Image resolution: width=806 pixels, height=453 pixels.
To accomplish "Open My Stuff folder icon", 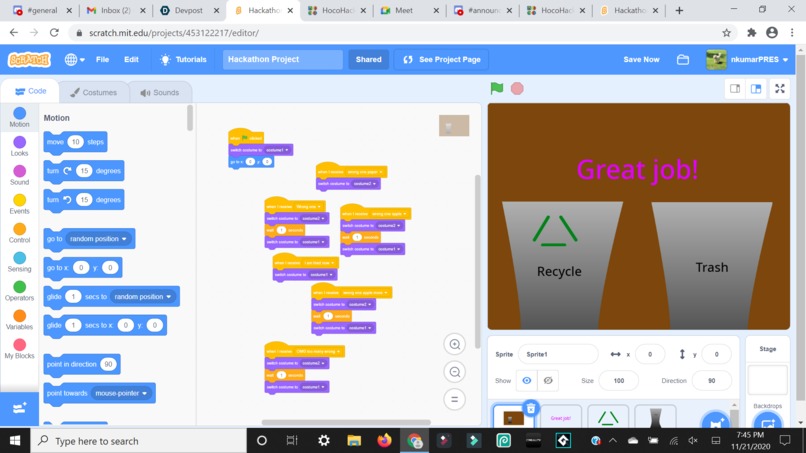I will (x=683, y=60).
